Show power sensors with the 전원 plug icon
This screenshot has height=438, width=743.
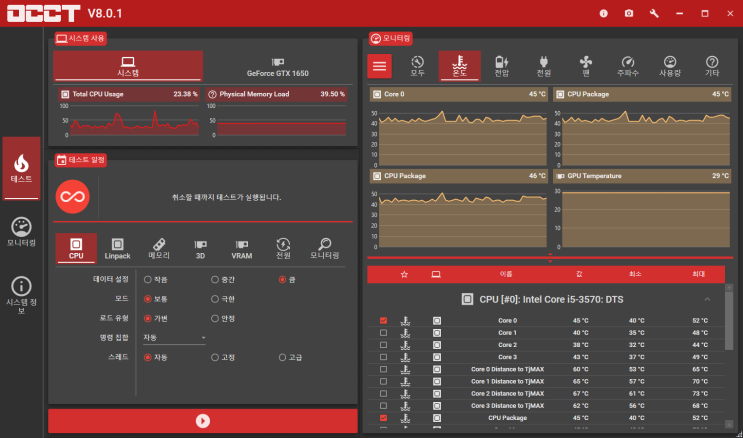(x=544, y=66)
